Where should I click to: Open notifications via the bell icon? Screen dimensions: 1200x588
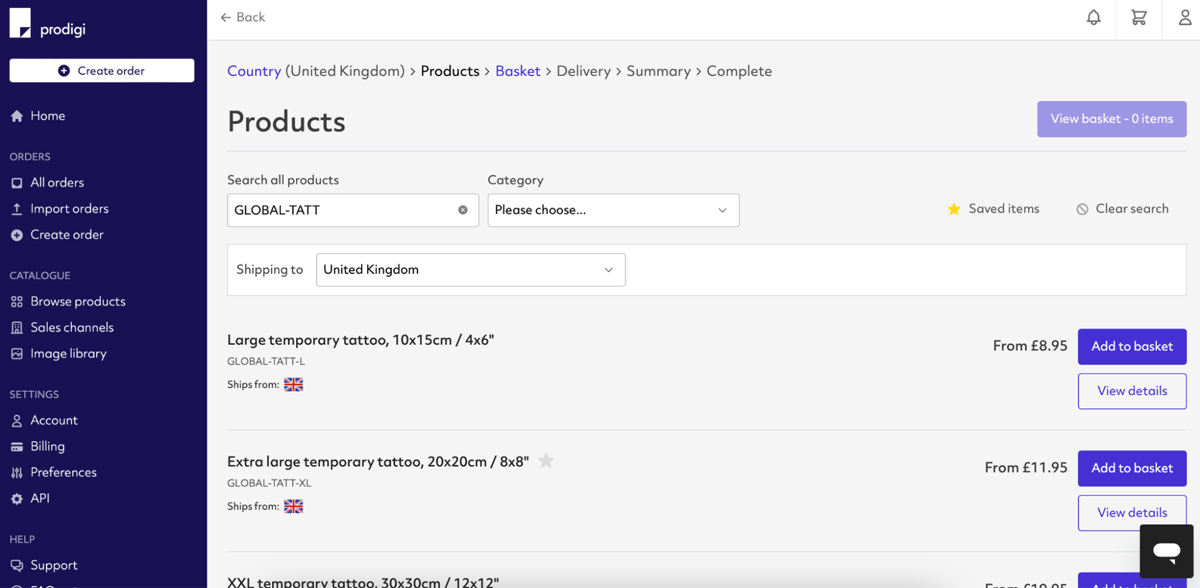point(1093,18)
